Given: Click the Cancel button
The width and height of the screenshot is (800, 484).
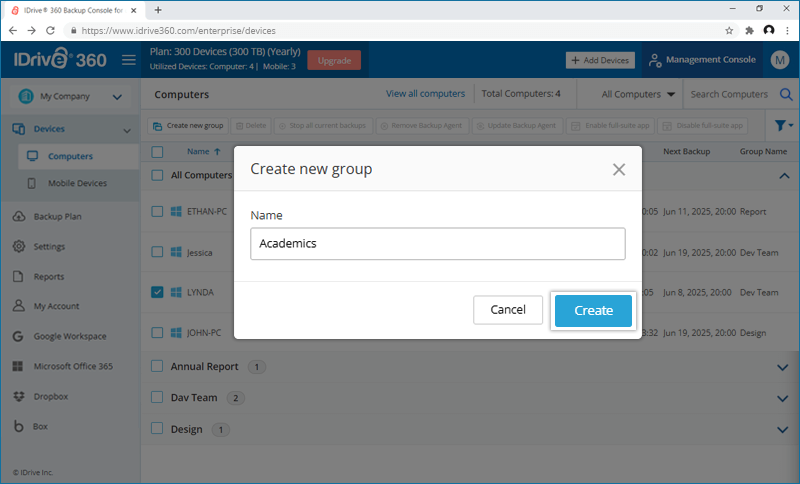Looking at the screenshot, I should [508, 311].
